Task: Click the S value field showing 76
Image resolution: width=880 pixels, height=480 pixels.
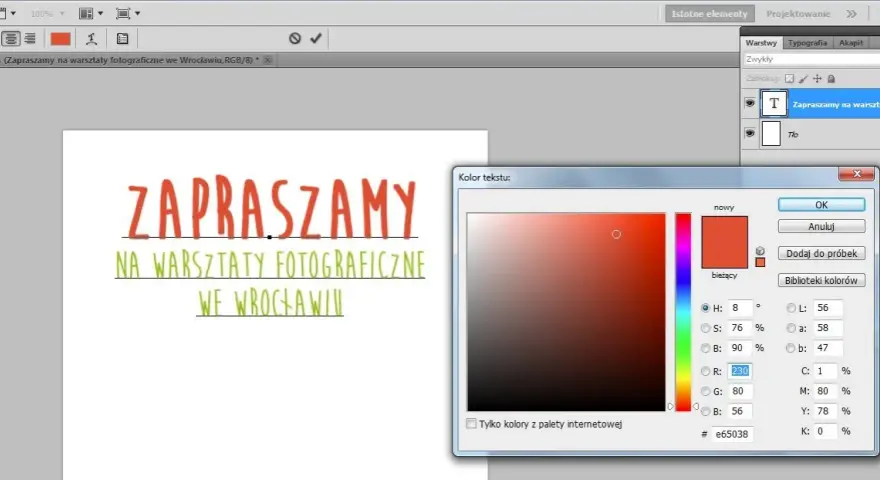Action: (x=740, y=328)
